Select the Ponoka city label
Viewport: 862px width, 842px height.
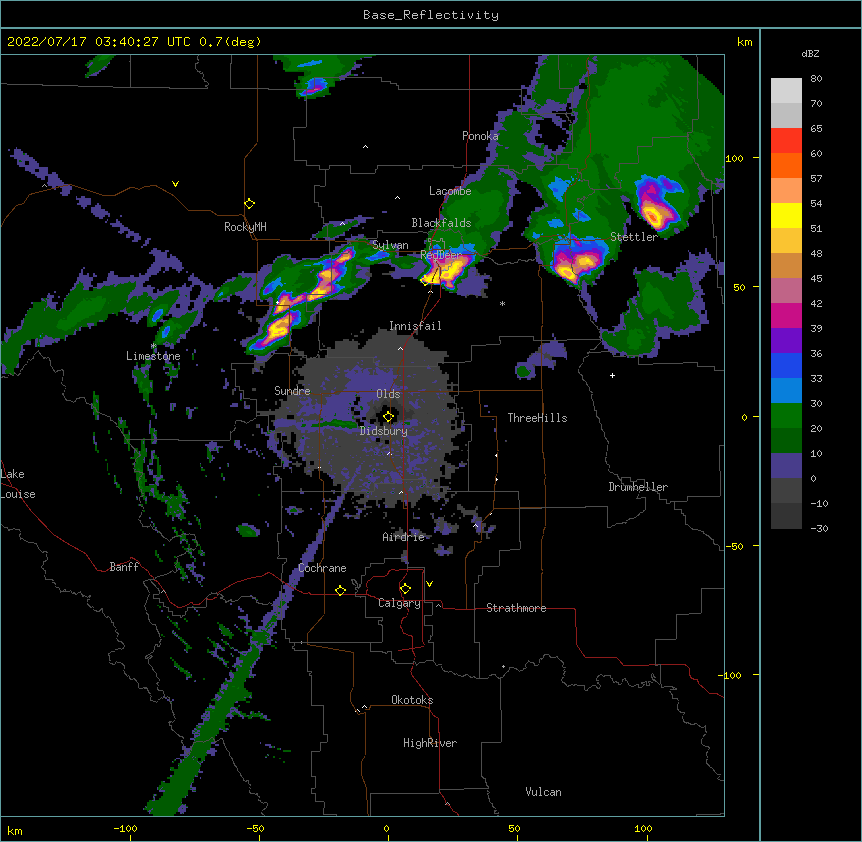[480, 136]
